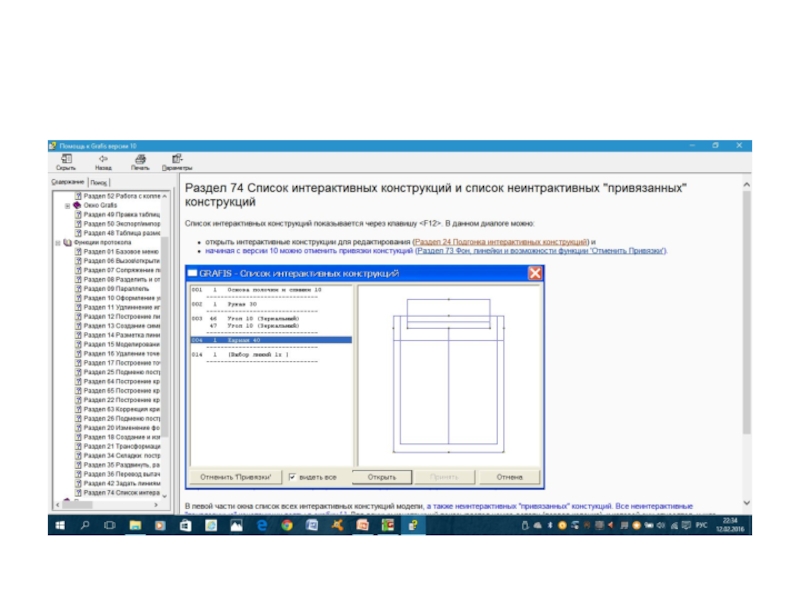
Task: Click the Отменить 'Привязки' button
Action: pos(235,477)
